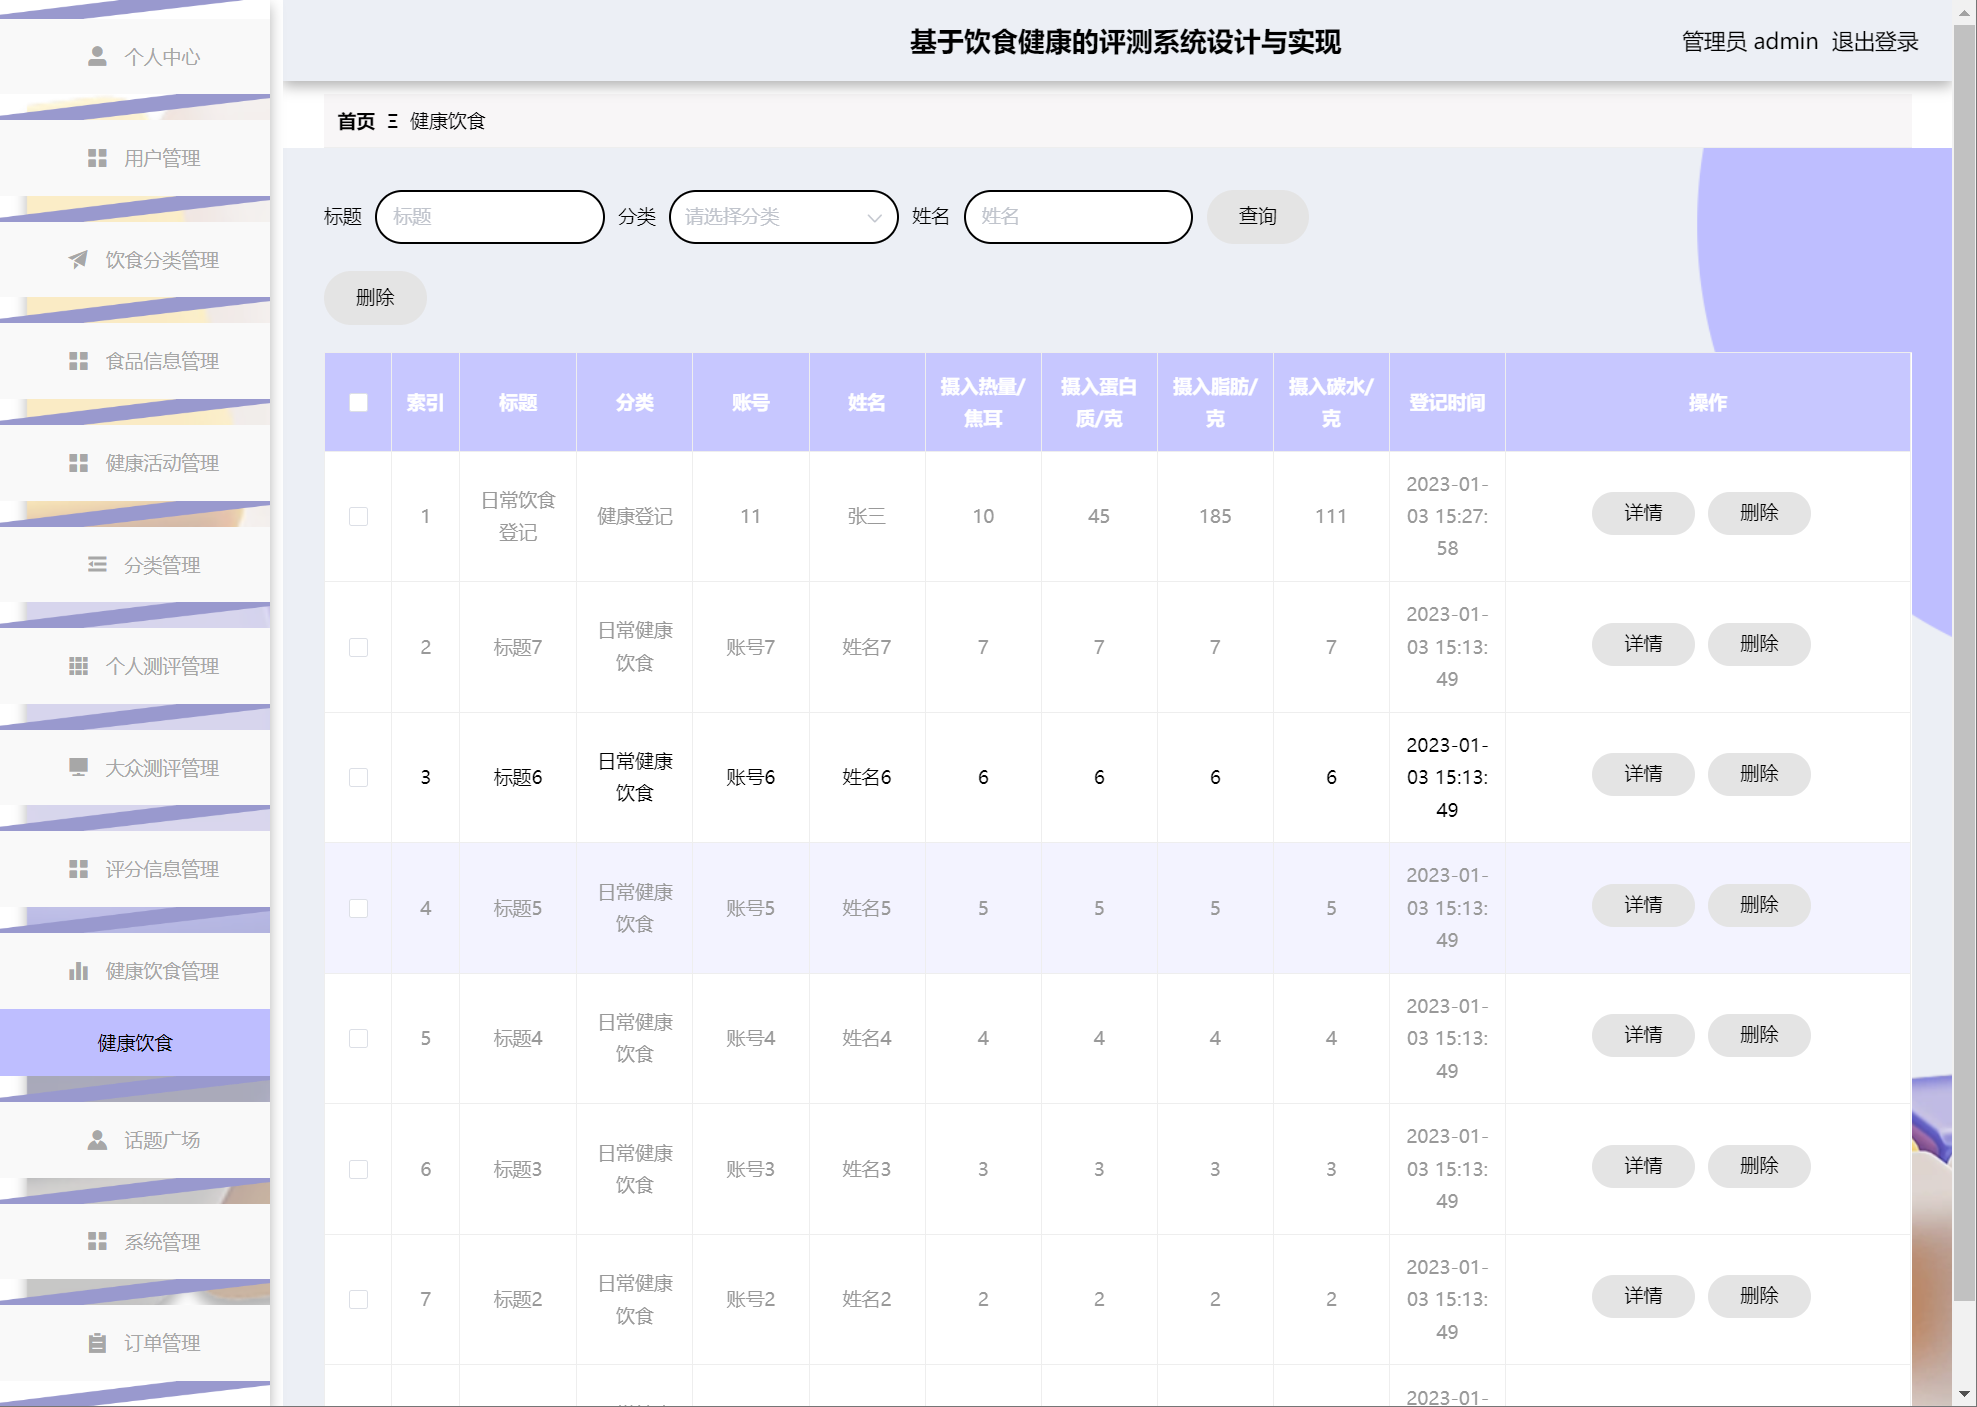Click 退出登录 to log out
Screen dimensions: 1977x1407
click(x=1874, y=42)
